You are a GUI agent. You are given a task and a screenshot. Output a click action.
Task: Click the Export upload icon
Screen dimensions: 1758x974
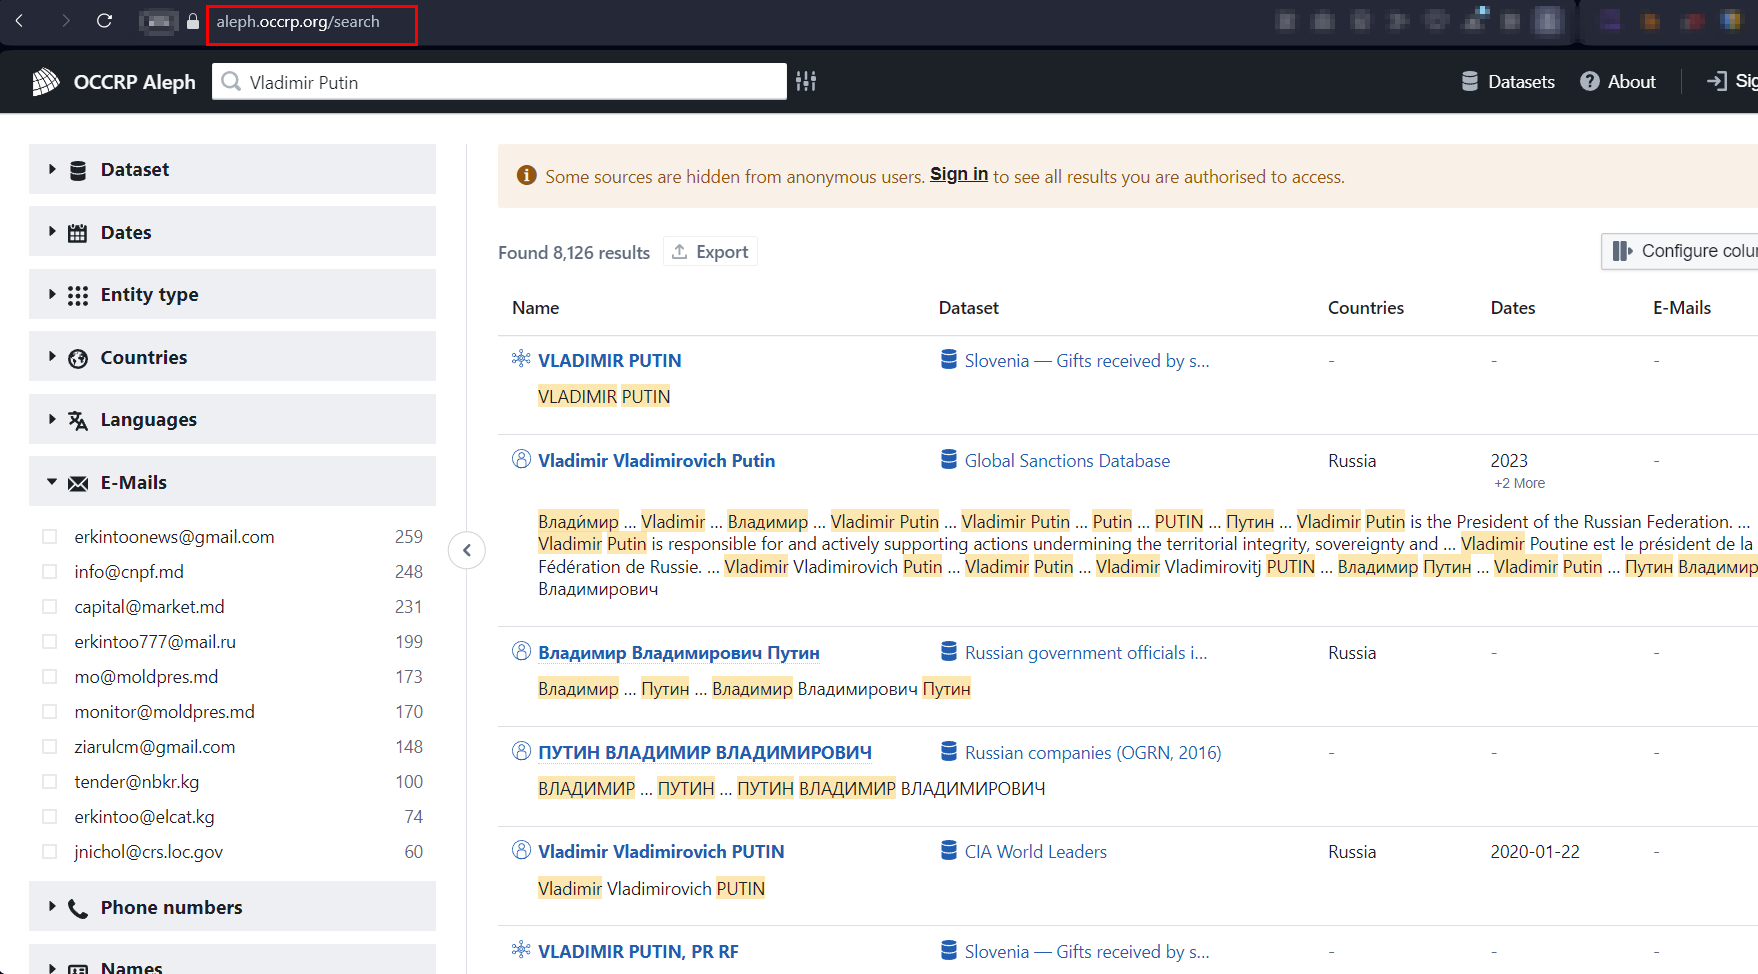[679, 252]
